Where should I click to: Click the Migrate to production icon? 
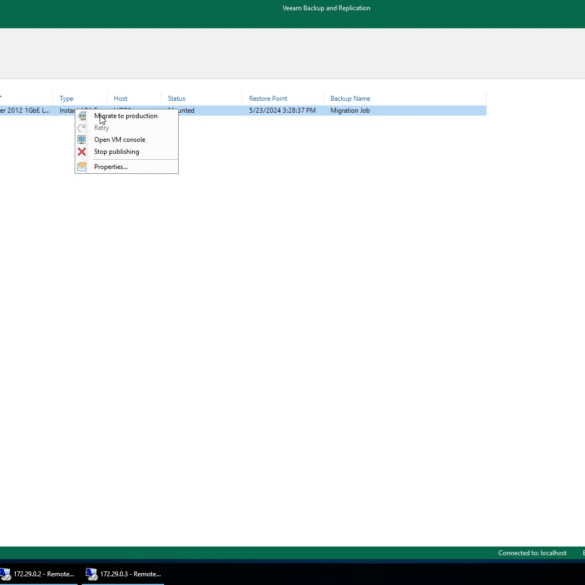[x=82, y=116]
